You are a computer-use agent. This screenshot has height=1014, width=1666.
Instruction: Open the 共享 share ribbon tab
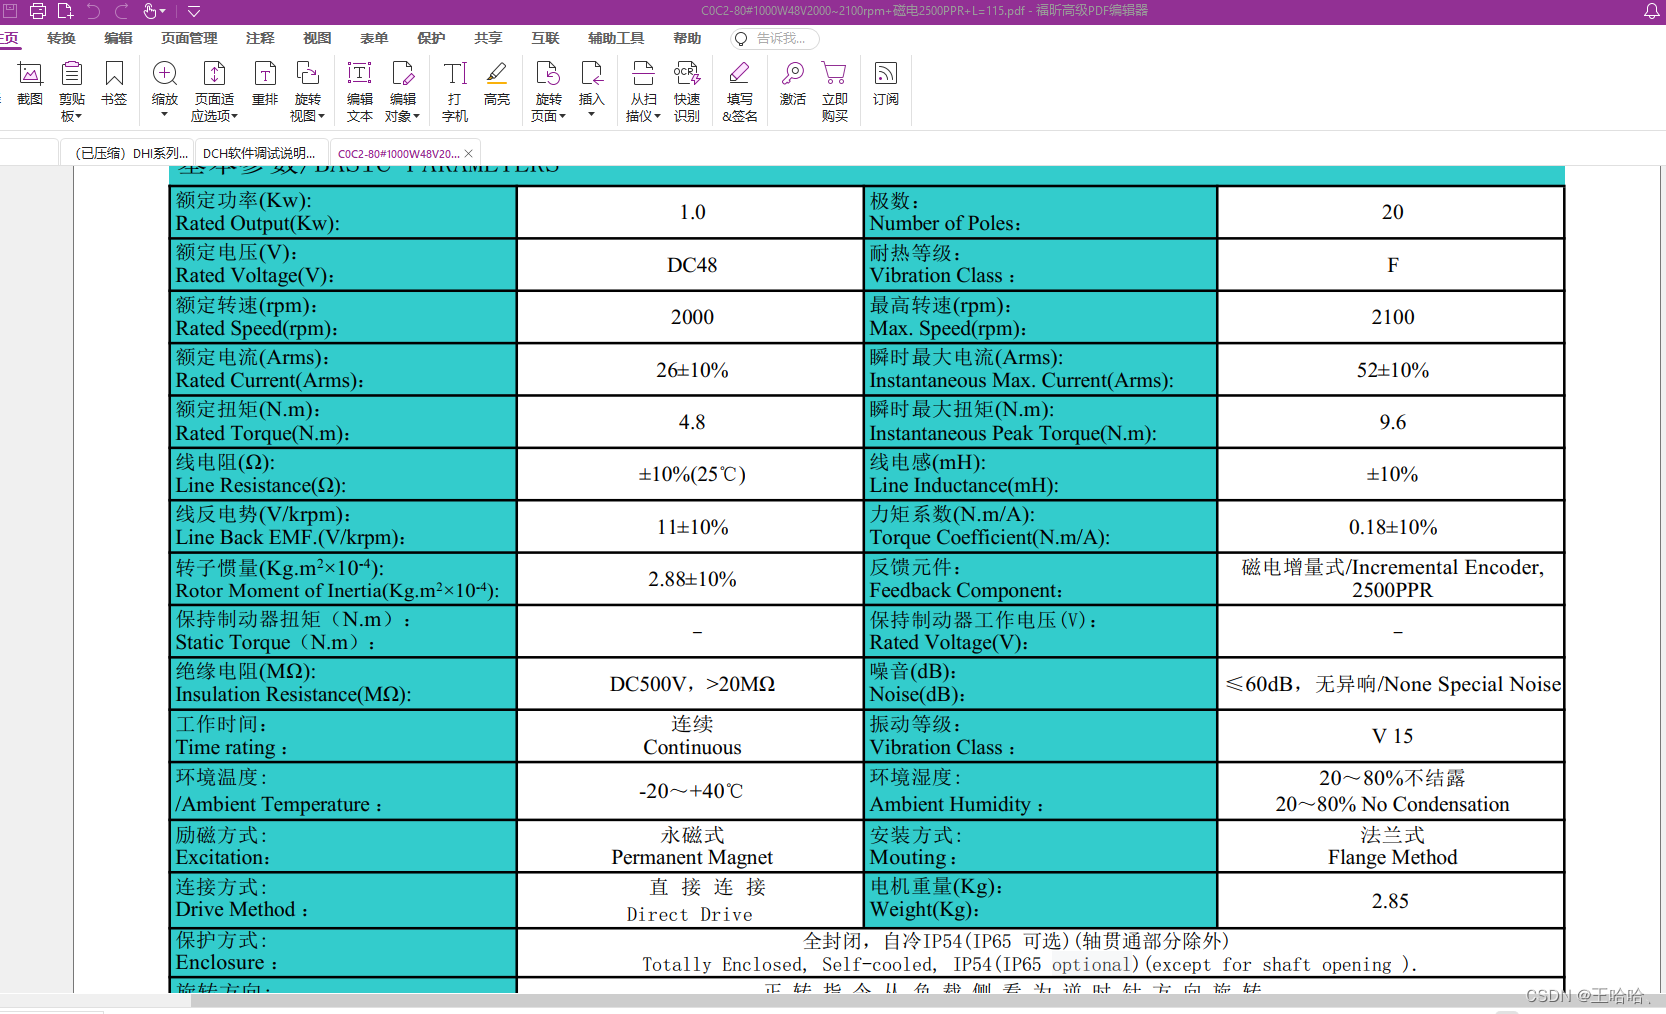[488, 38]
